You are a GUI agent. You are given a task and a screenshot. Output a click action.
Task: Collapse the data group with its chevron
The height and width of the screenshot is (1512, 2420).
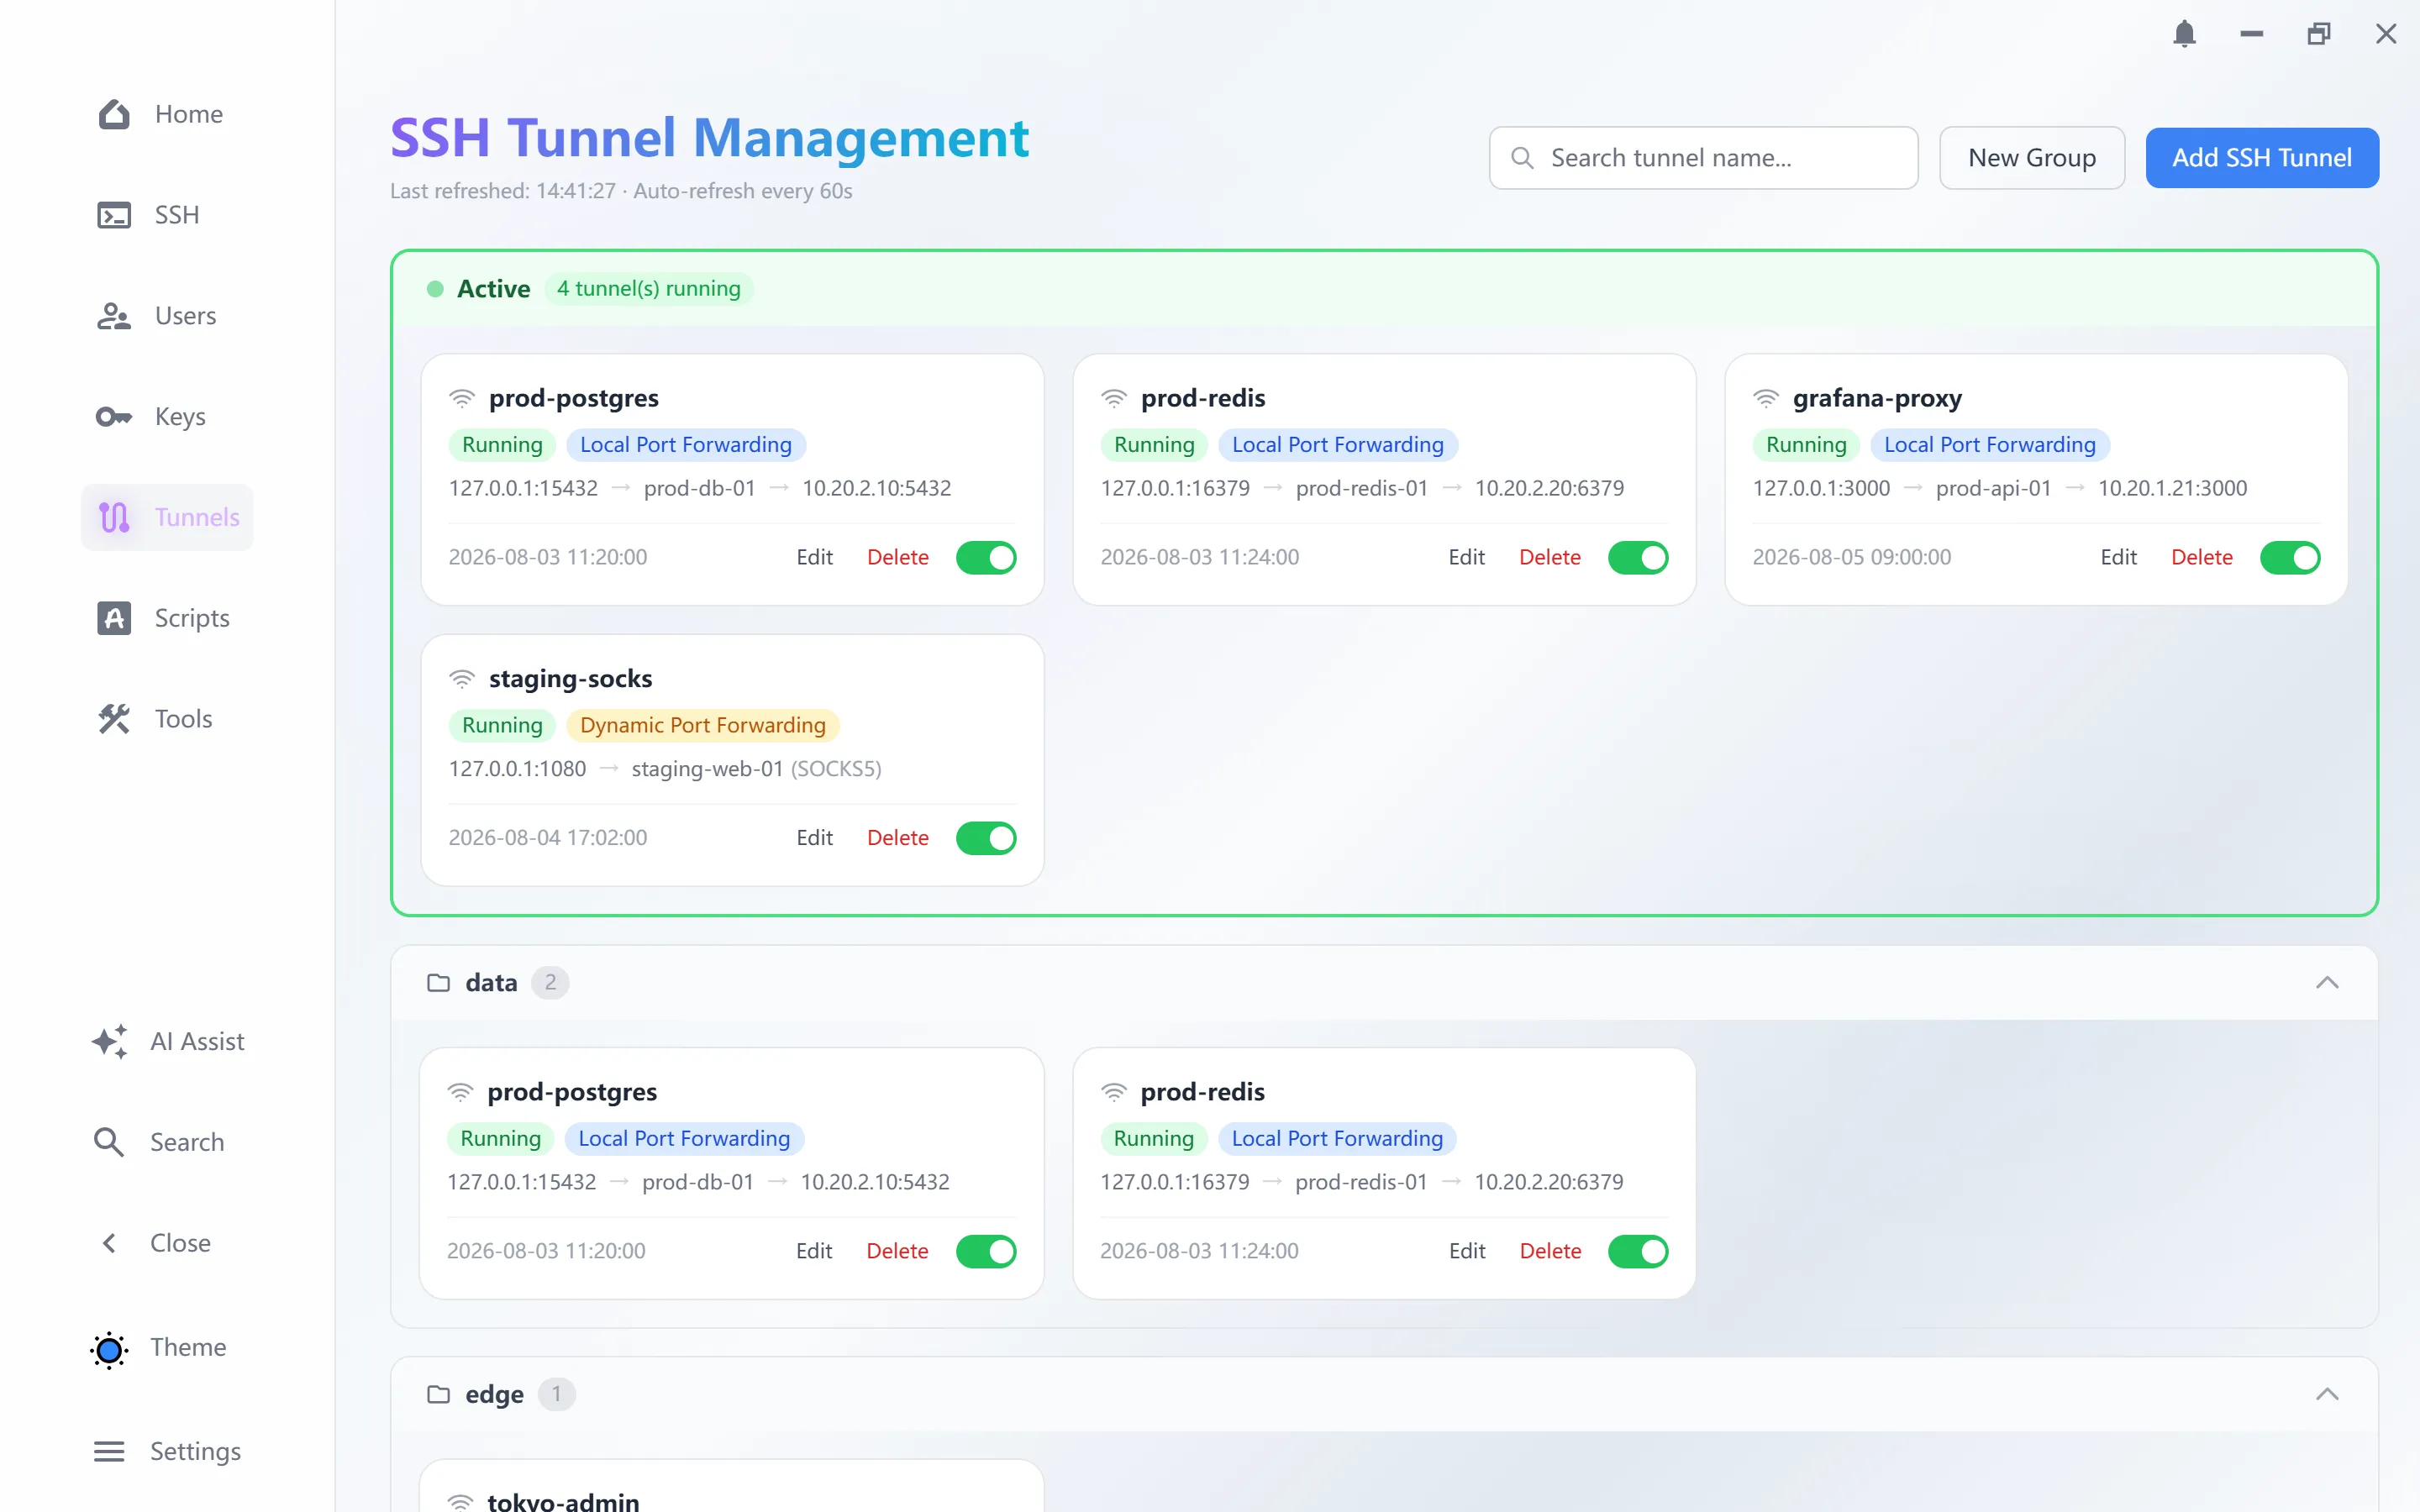[2327, 983]
